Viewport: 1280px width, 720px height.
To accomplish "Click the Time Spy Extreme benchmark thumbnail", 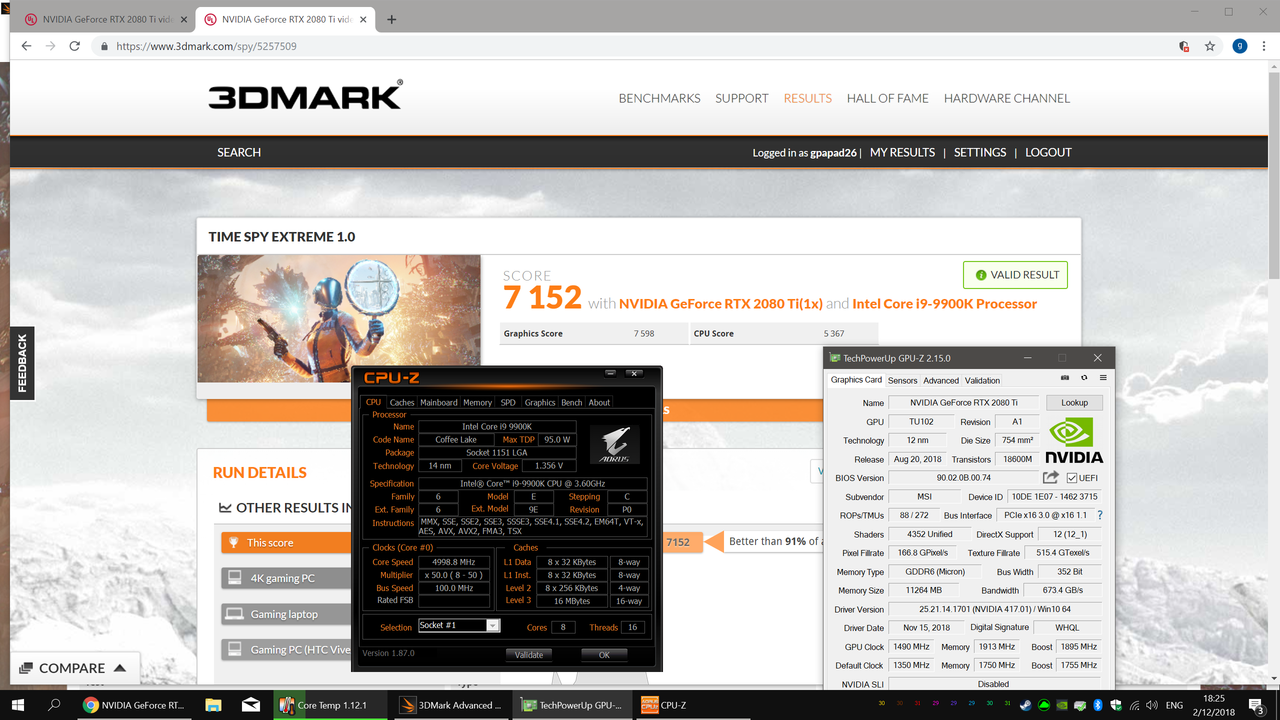I will pyautogui.click(x=339, y=318).
